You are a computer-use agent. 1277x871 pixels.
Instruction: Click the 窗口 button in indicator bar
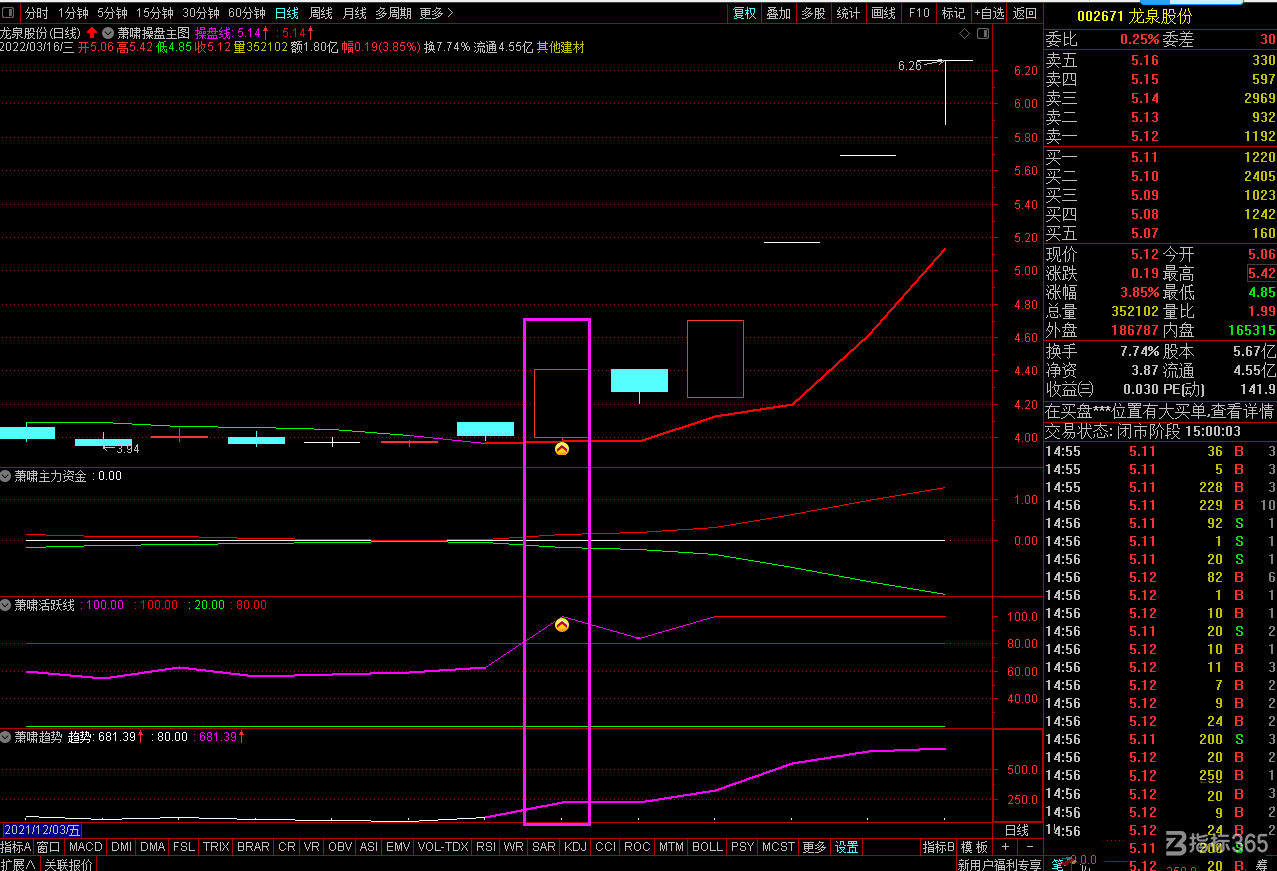49,847
